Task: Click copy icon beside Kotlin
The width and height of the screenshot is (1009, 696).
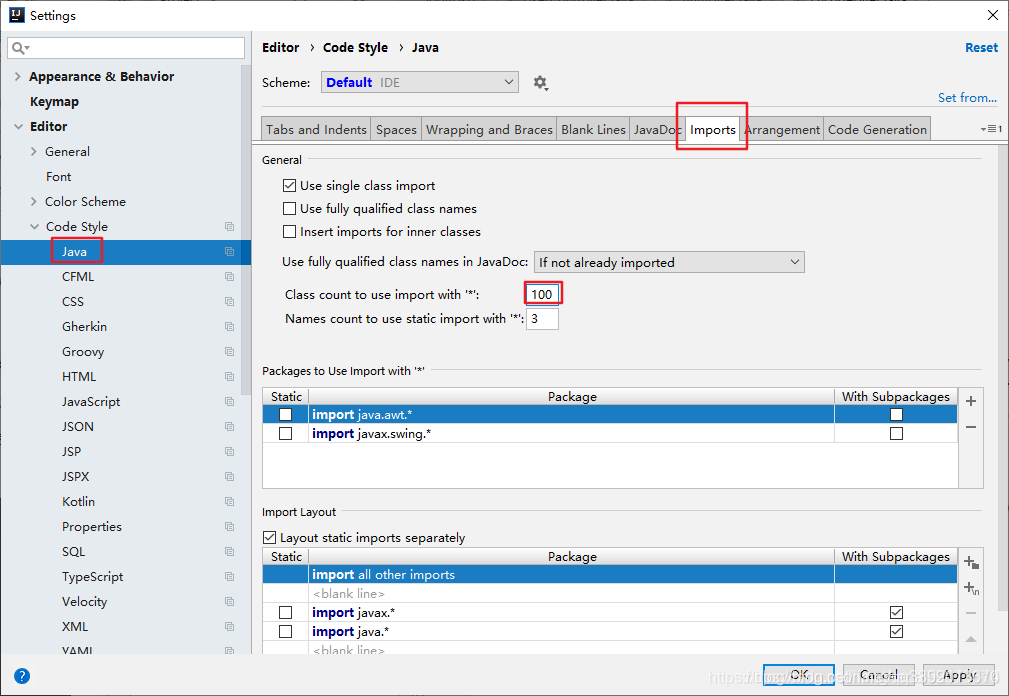Action: point(229,501)
